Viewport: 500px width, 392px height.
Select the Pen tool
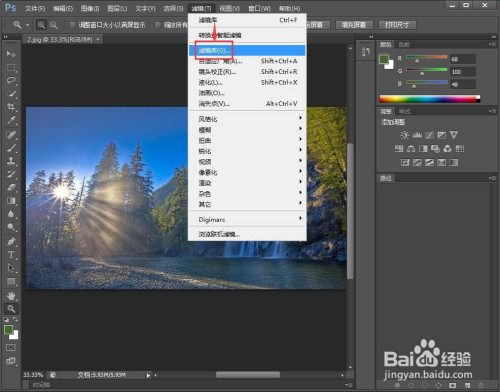[11, 241]
